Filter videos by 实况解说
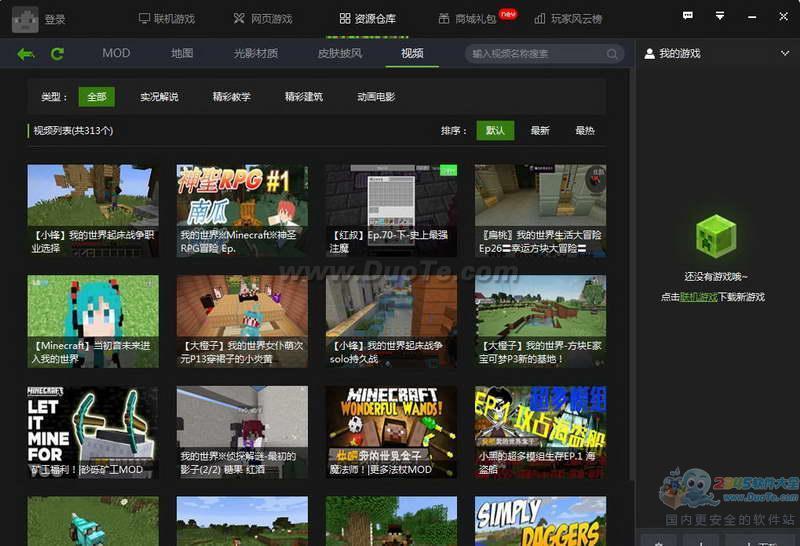This screenshot has width=800, height=546. coord(159,97)
